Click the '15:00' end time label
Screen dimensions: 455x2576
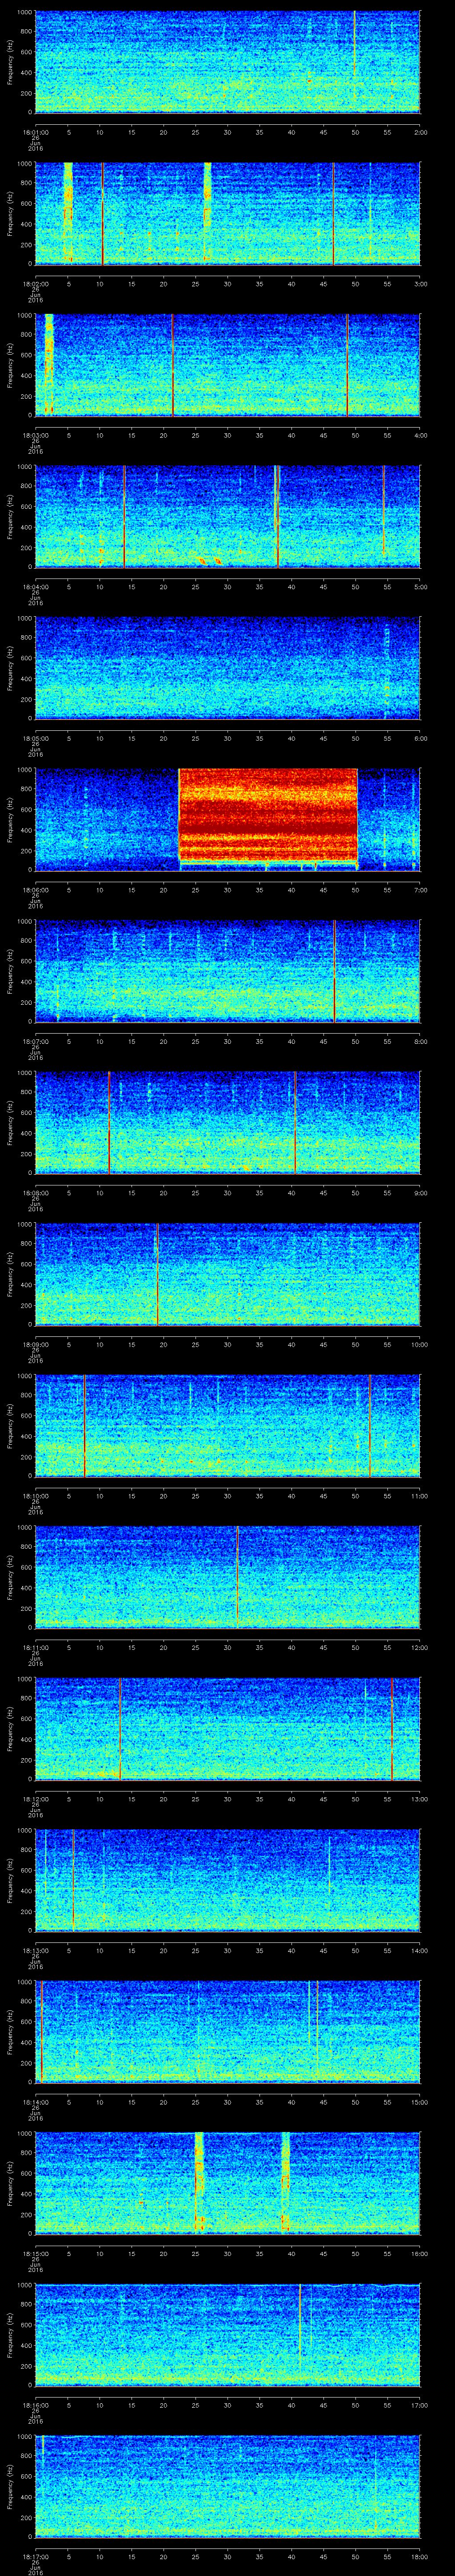[419, 2101]
